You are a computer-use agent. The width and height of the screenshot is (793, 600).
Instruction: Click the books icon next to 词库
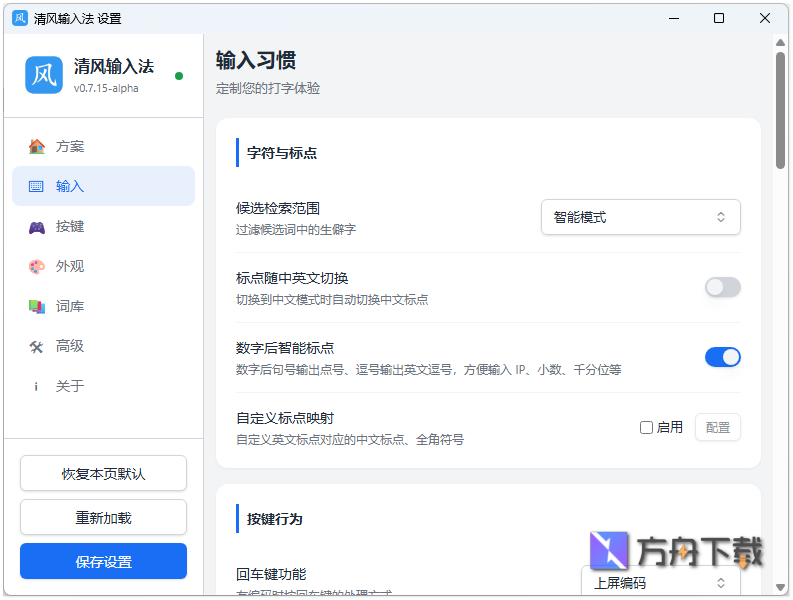tap(36, 306)
